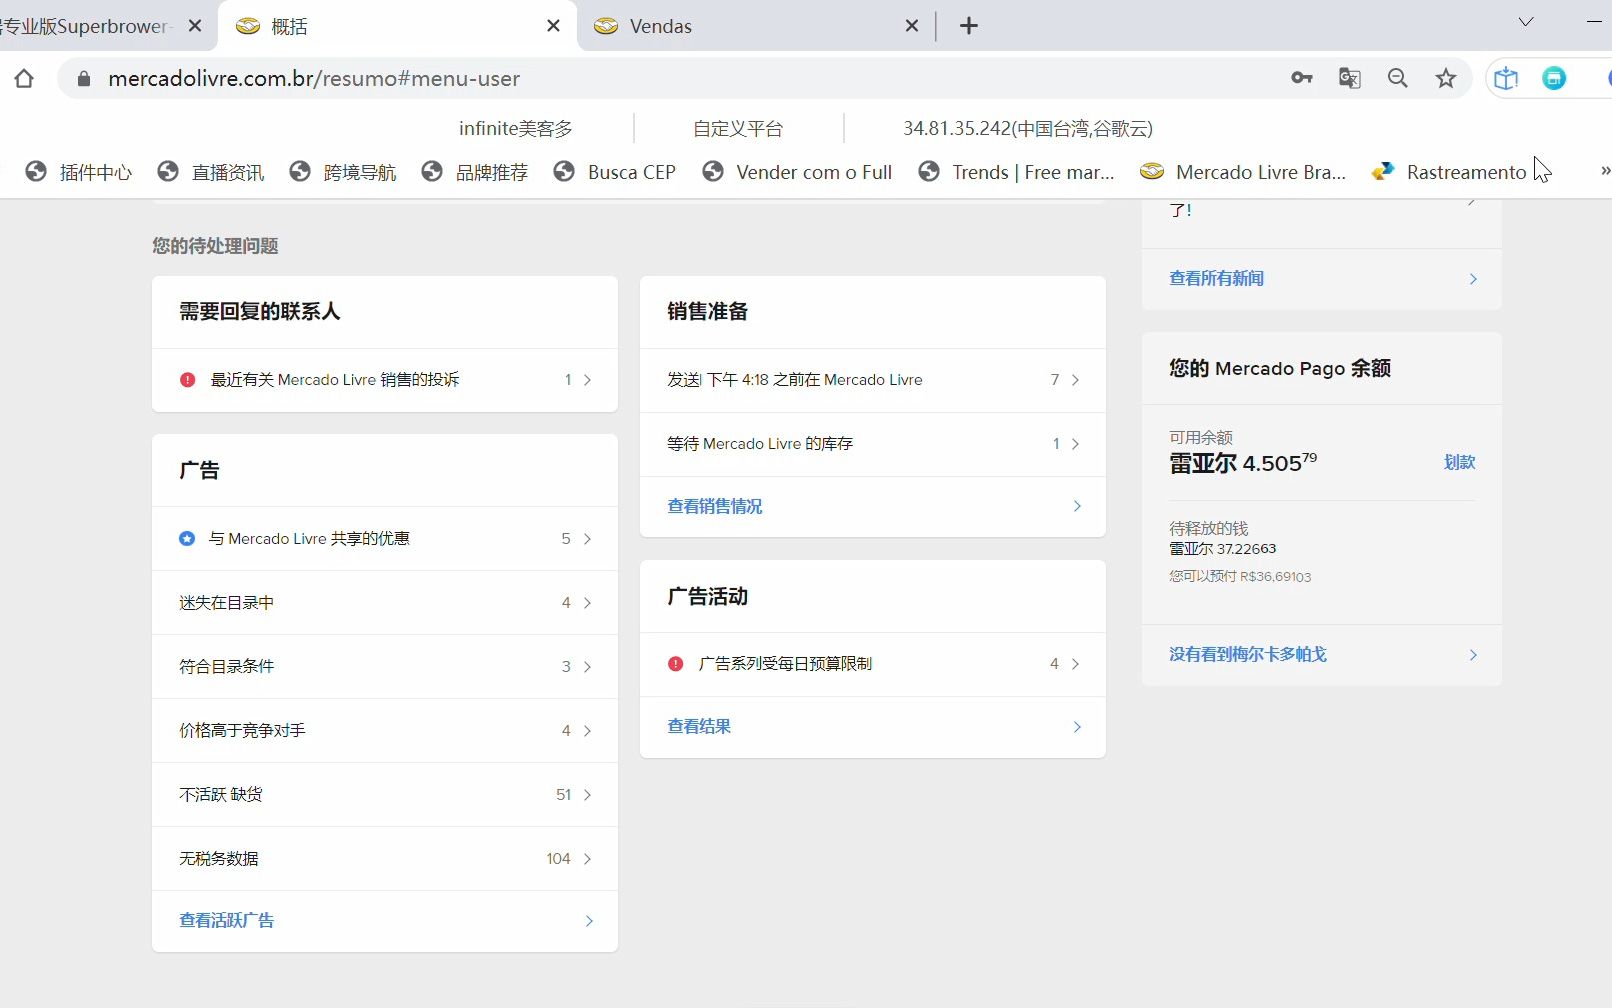Open the 插件中心 bookmark
The width and height of the screenshot is (1612, 1008).
click(x=79, y=172)
